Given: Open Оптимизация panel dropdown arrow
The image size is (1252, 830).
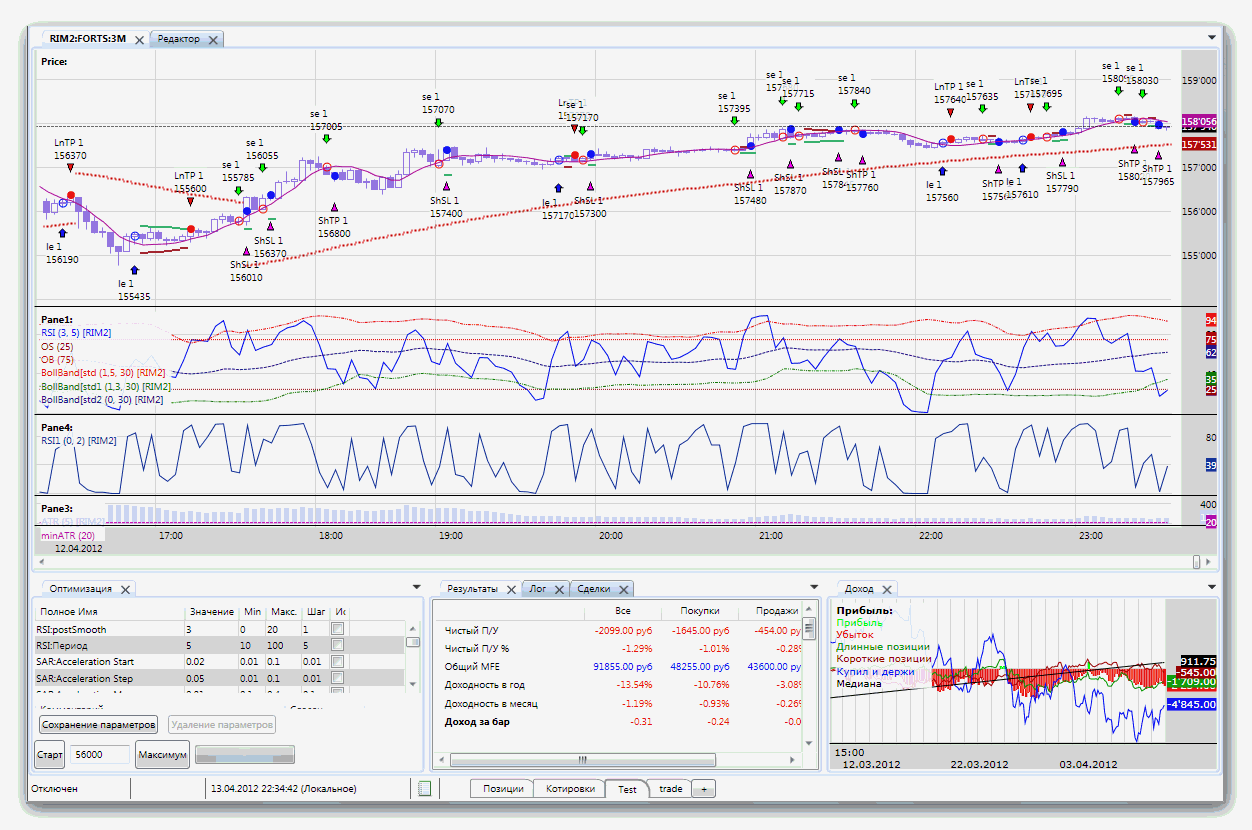Looking at the screenshot, I should coord(417,588).
